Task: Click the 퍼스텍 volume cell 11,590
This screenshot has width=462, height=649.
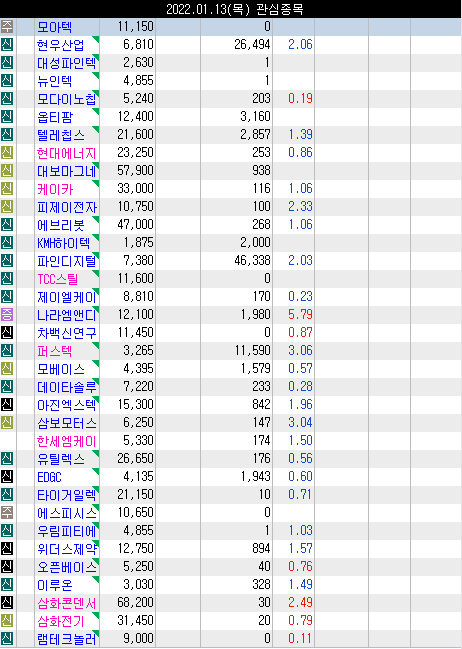Action: pos(253,351)
